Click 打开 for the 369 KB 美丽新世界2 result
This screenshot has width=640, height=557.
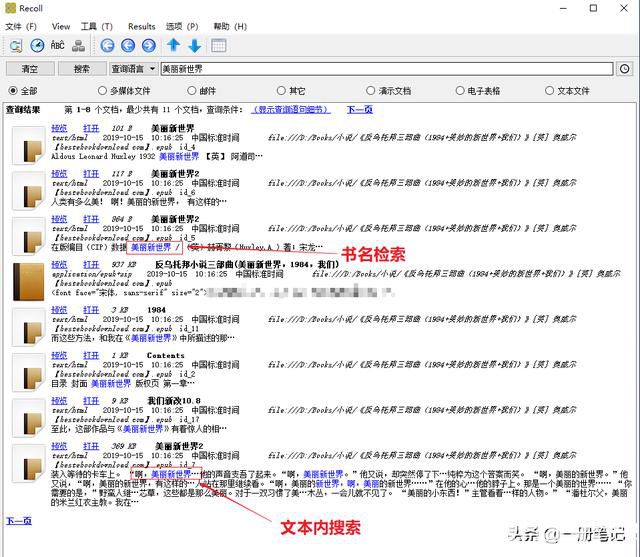point(91,446)
